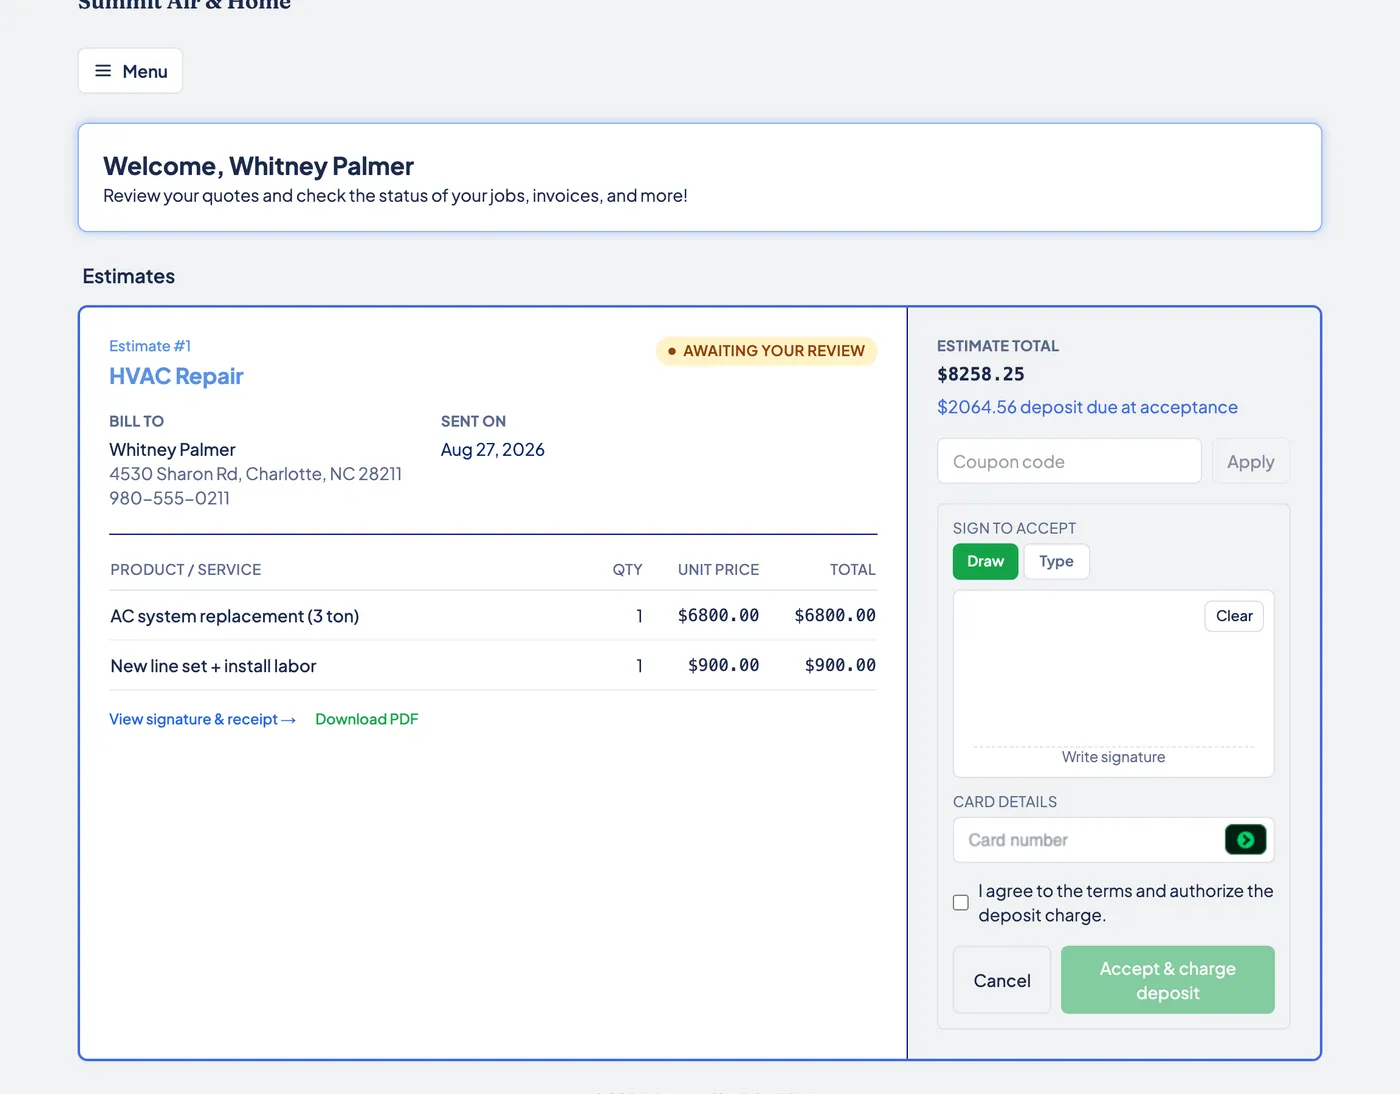Screen dimensions: 1400x1094
Task: Click the Download PDF link
Action: coord(367,720)
